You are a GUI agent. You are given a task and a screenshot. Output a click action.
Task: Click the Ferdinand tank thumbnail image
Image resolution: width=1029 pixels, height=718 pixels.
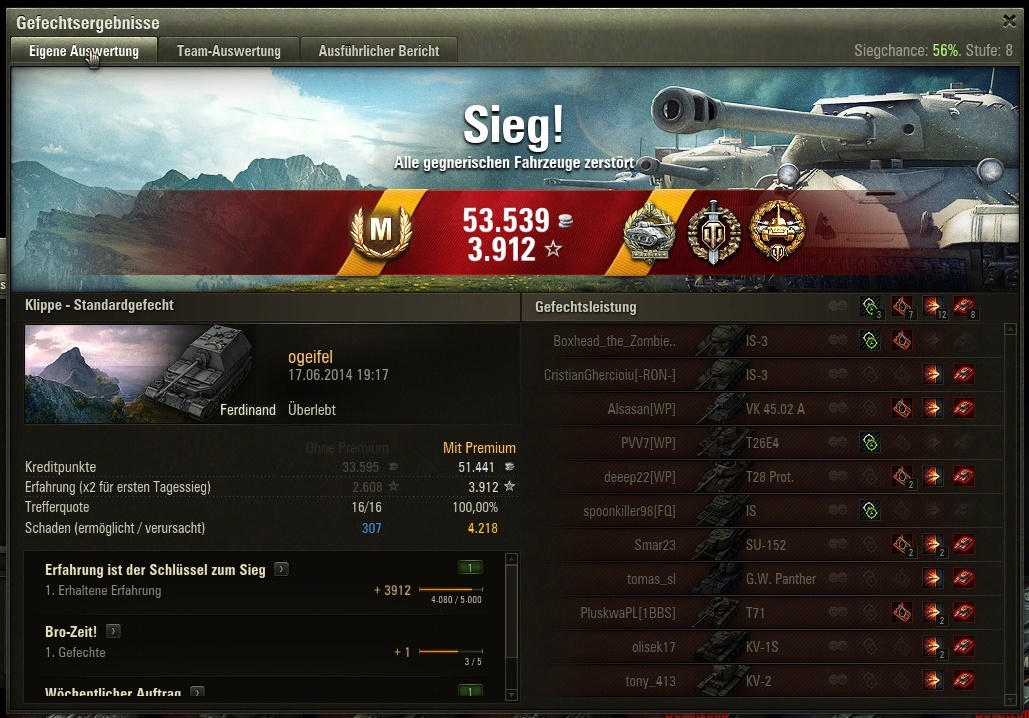140,374
